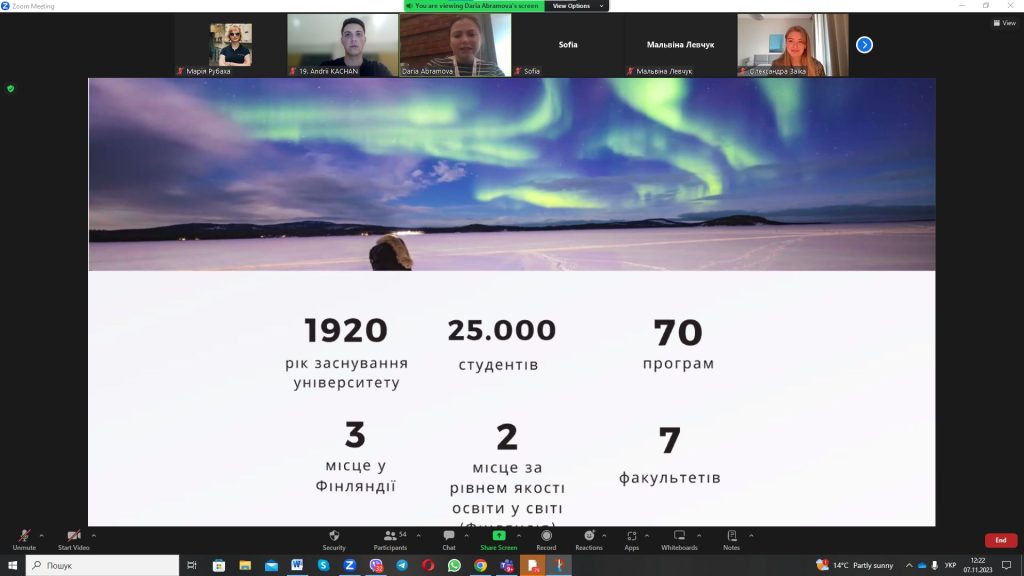Click the green Share Screen icon
This screenshot has width=1024, height=576.
498,537
